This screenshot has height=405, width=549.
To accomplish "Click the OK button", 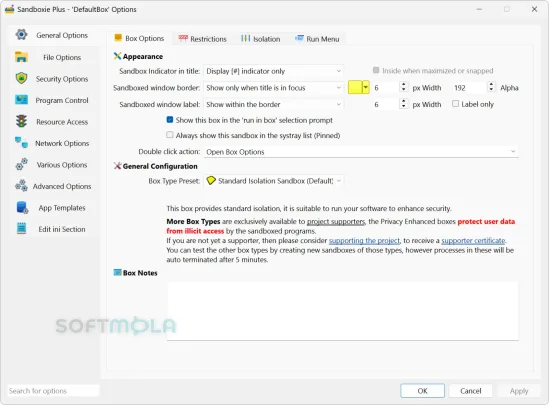I will click(422, 391).
